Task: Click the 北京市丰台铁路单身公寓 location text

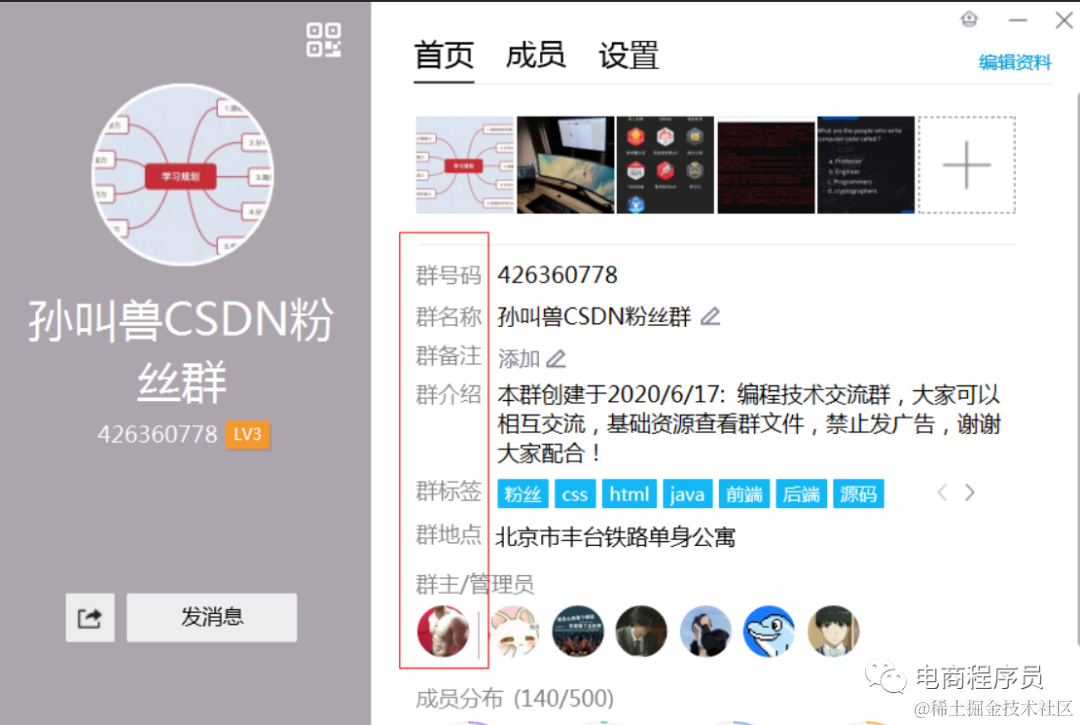Action: coord(616,537)
